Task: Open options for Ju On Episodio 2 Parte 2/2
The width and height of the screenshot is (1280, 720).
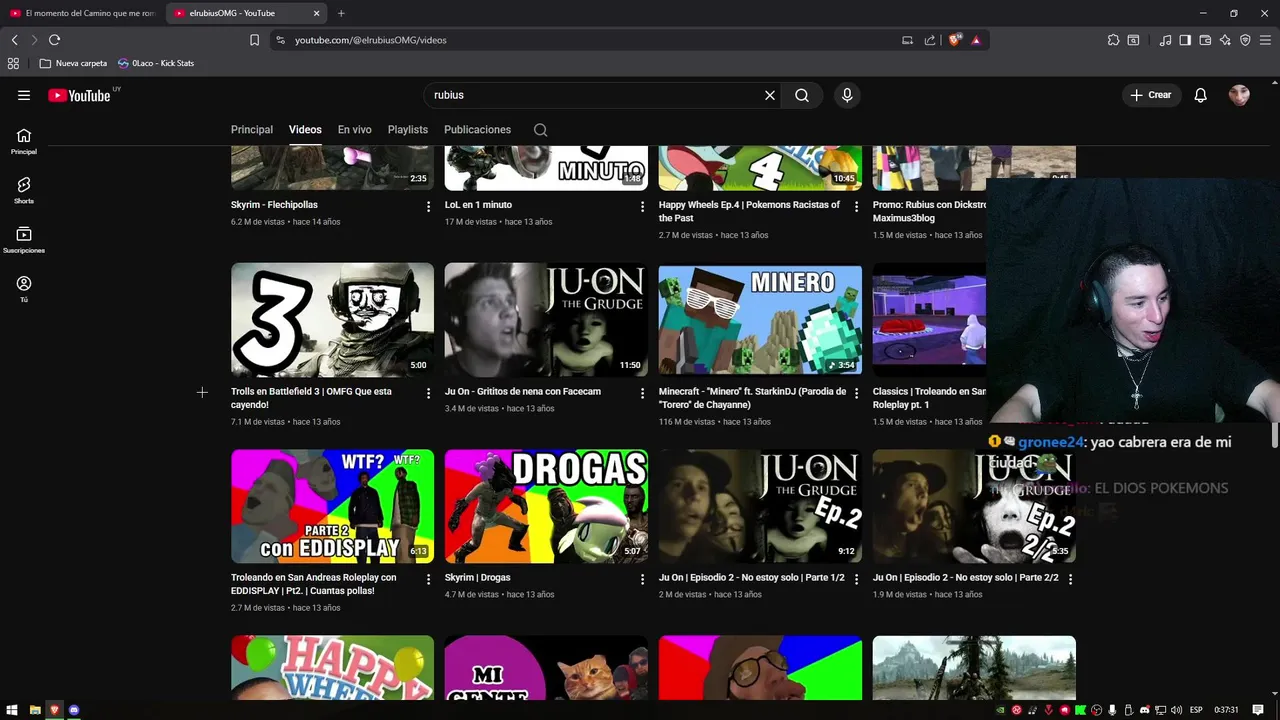Action: (1070, 579)
